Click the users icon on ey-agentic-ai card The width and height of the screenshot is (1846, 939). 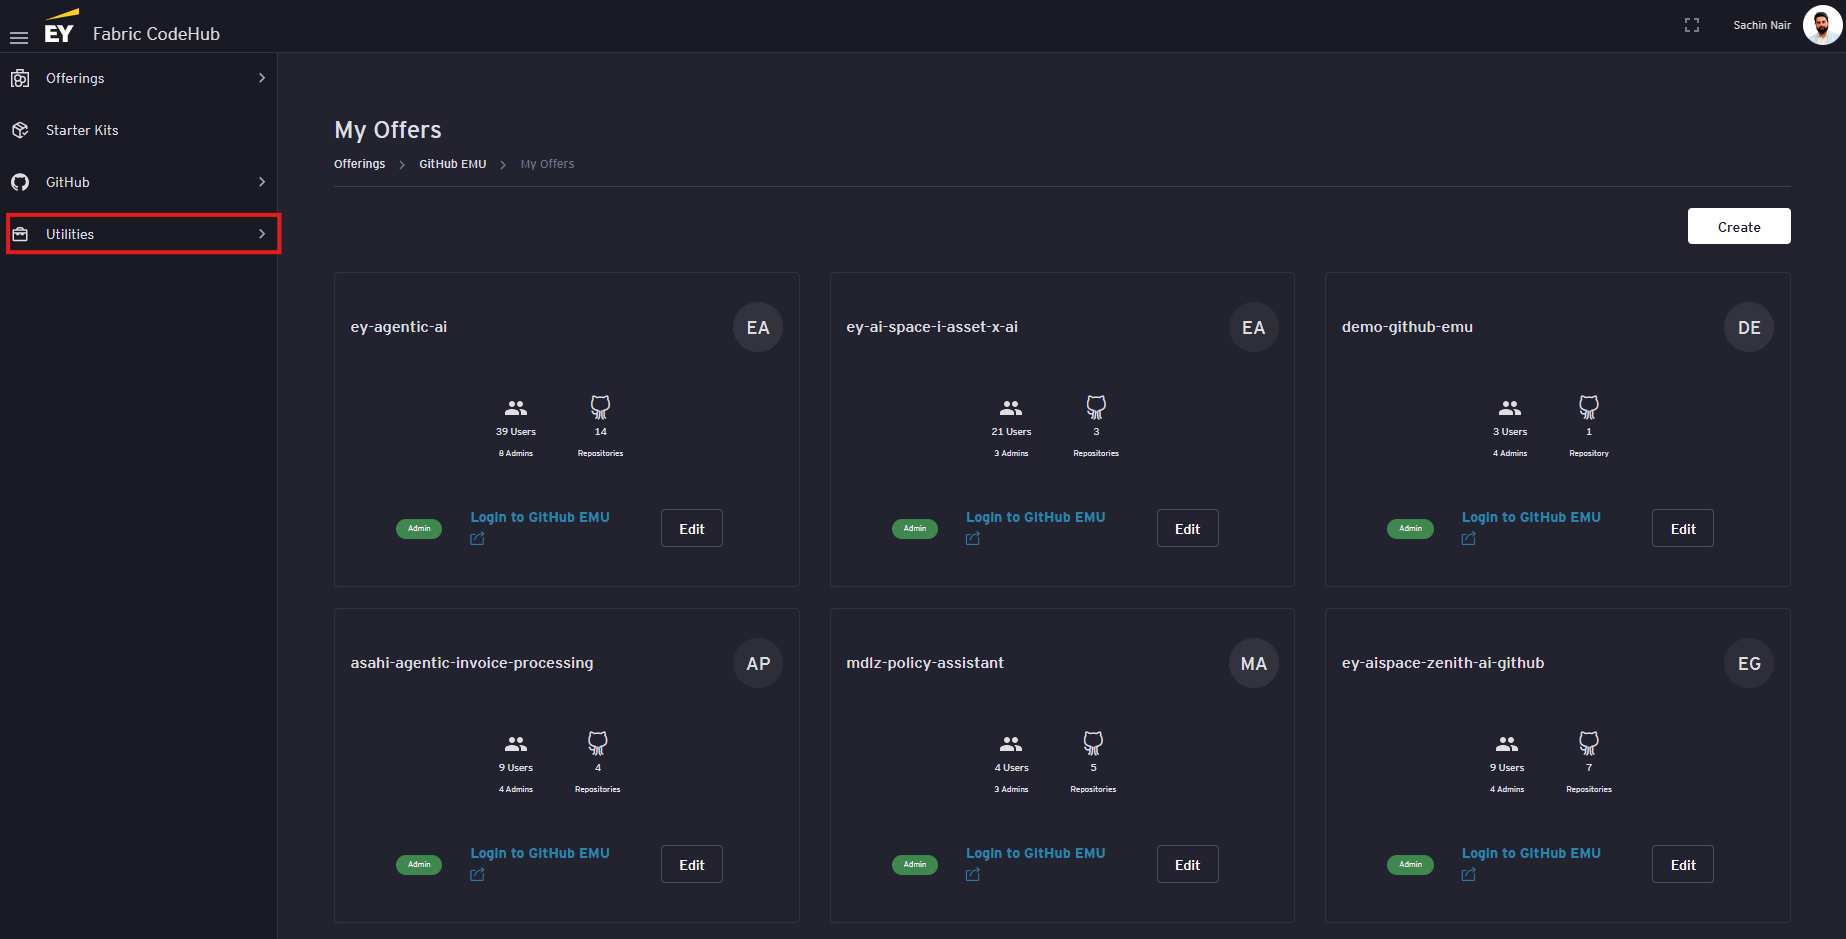tap(516, 408)
